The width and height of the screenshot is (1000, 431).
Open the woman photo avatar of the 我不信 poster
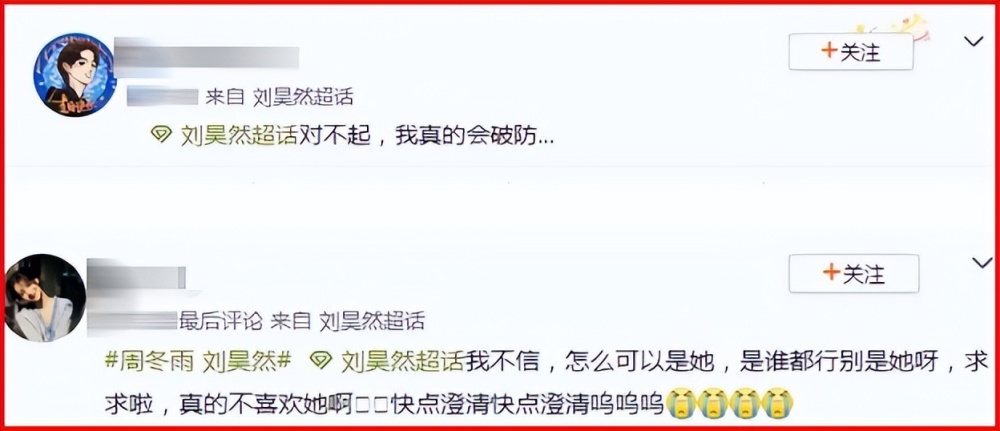click(45, 298)
